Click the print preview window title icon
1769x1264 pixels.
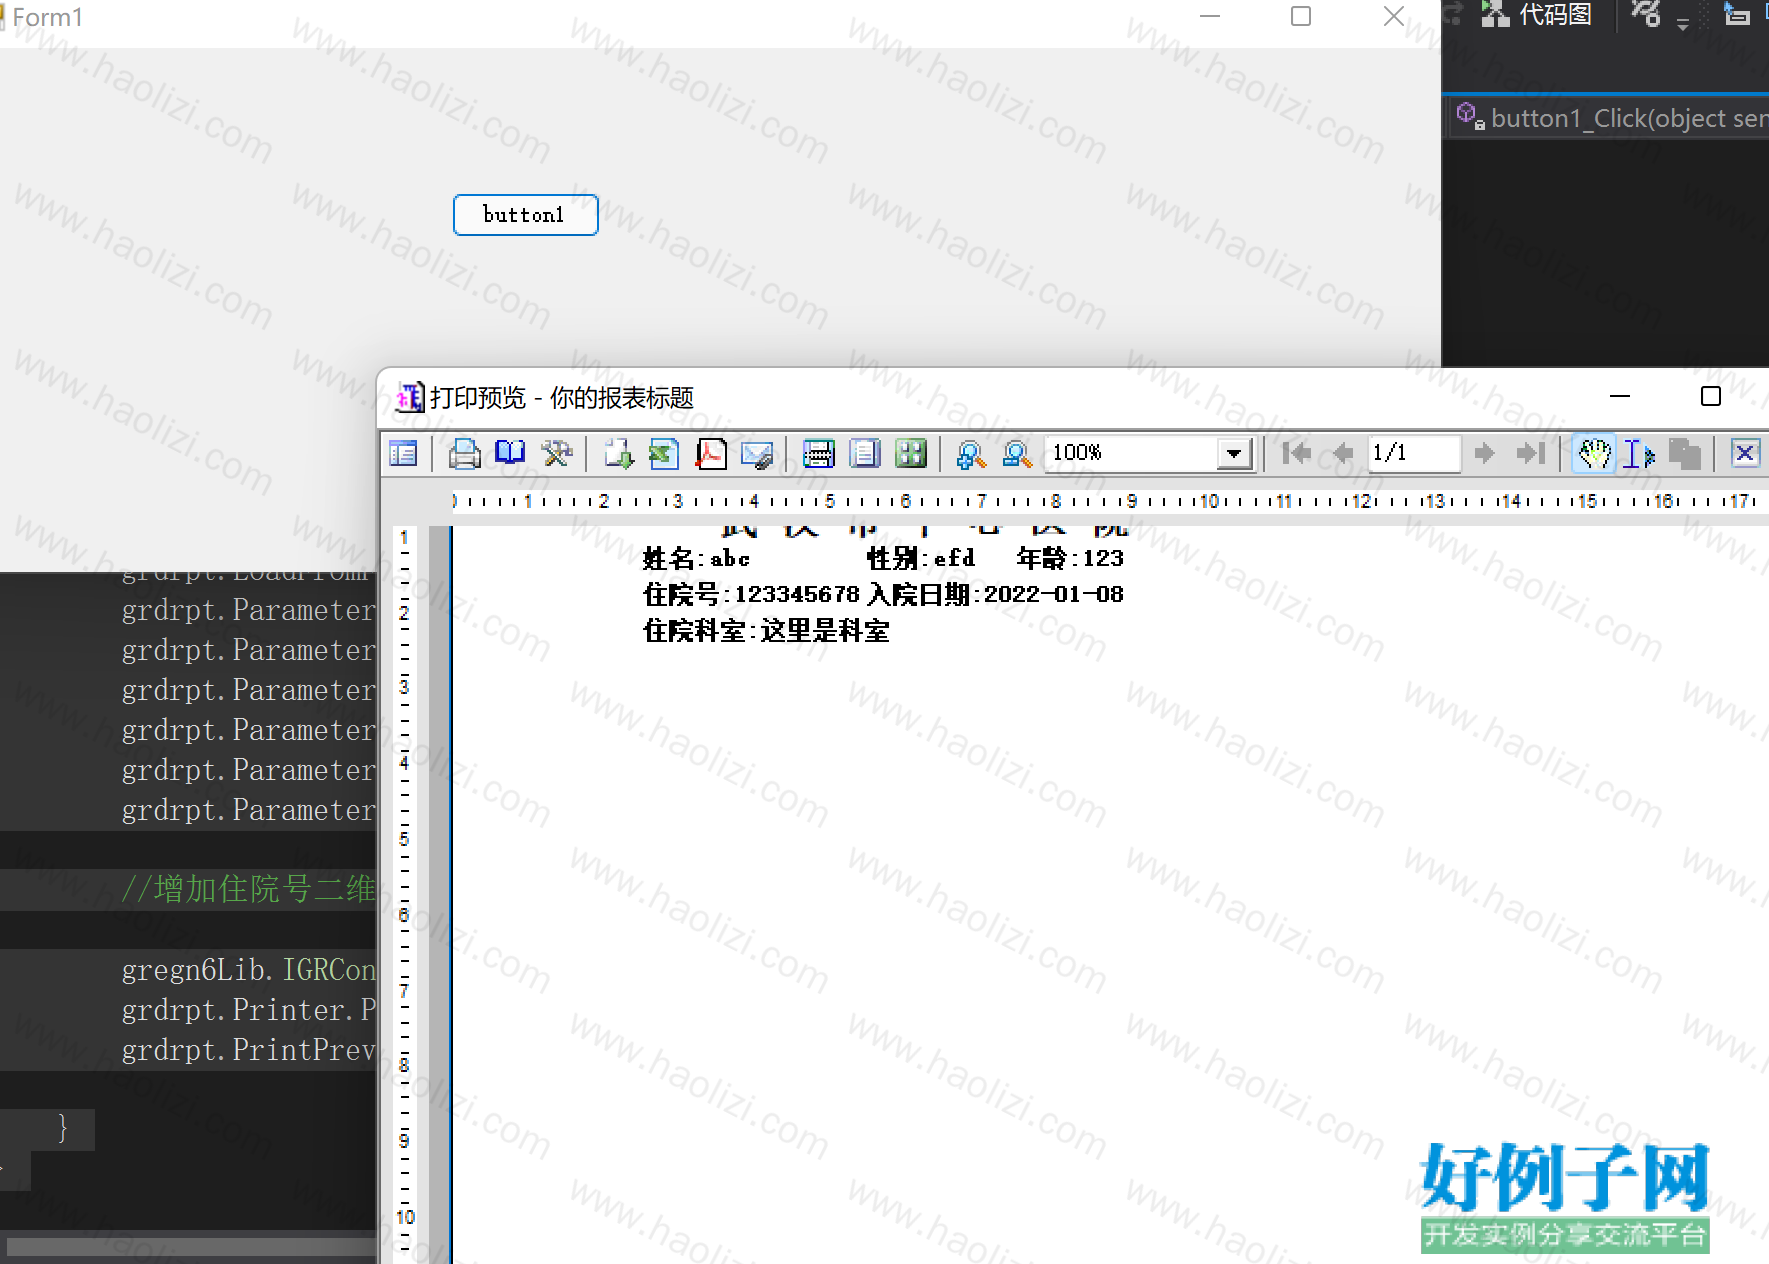coord(410,398)
